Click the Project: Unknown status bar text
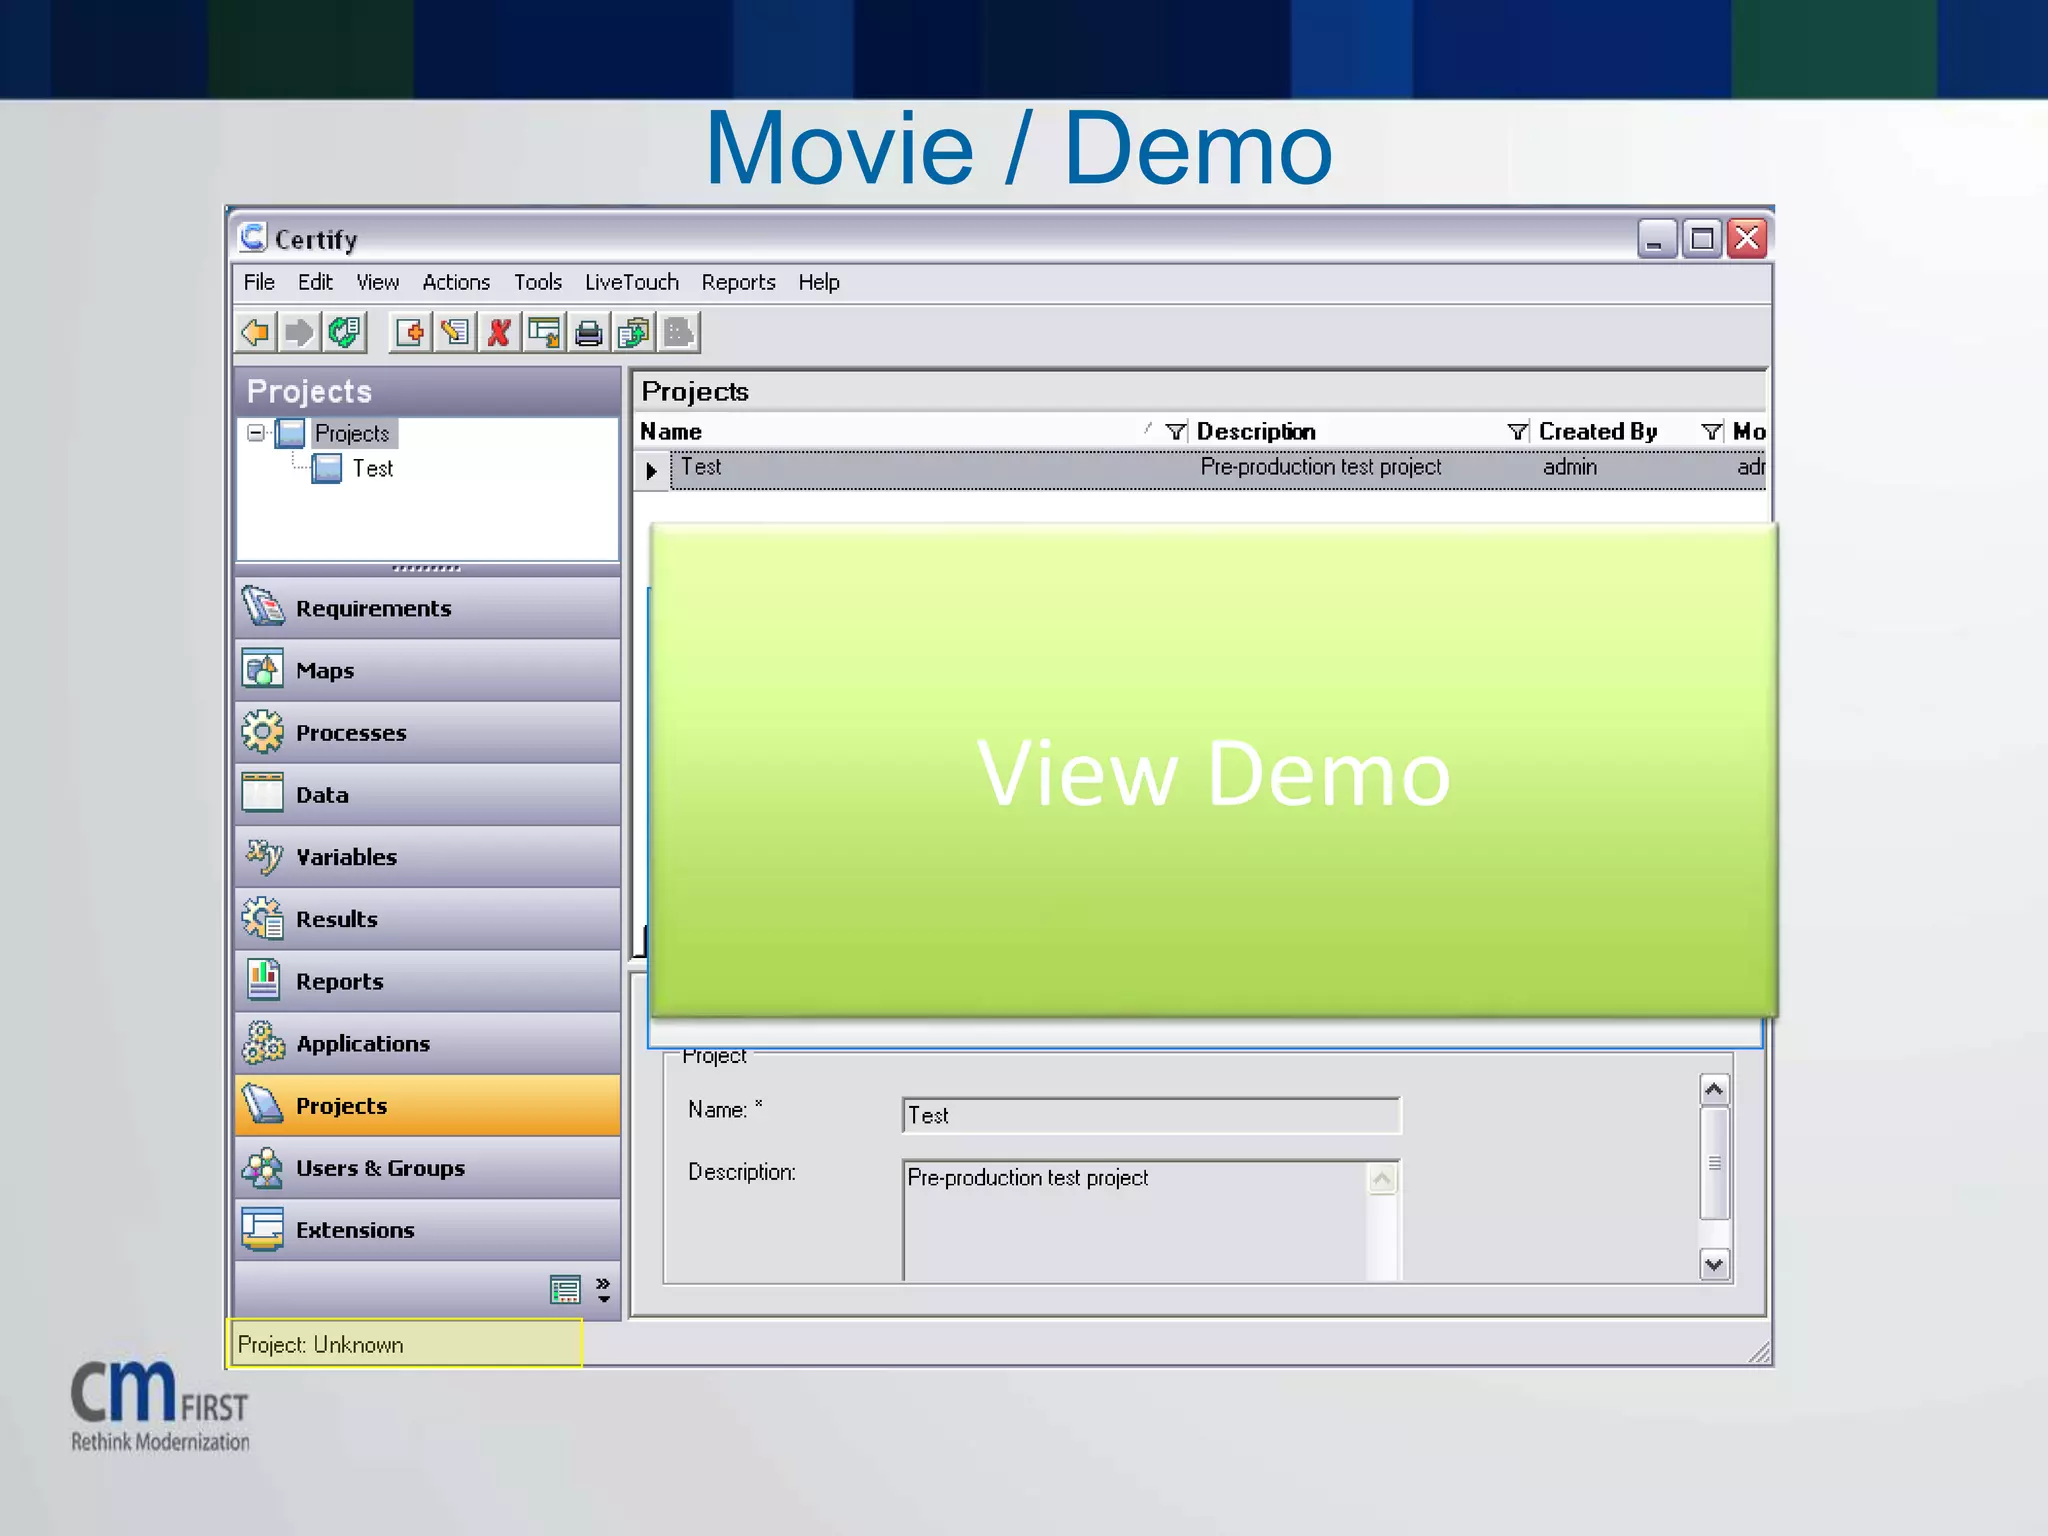 pos(321,1345)
